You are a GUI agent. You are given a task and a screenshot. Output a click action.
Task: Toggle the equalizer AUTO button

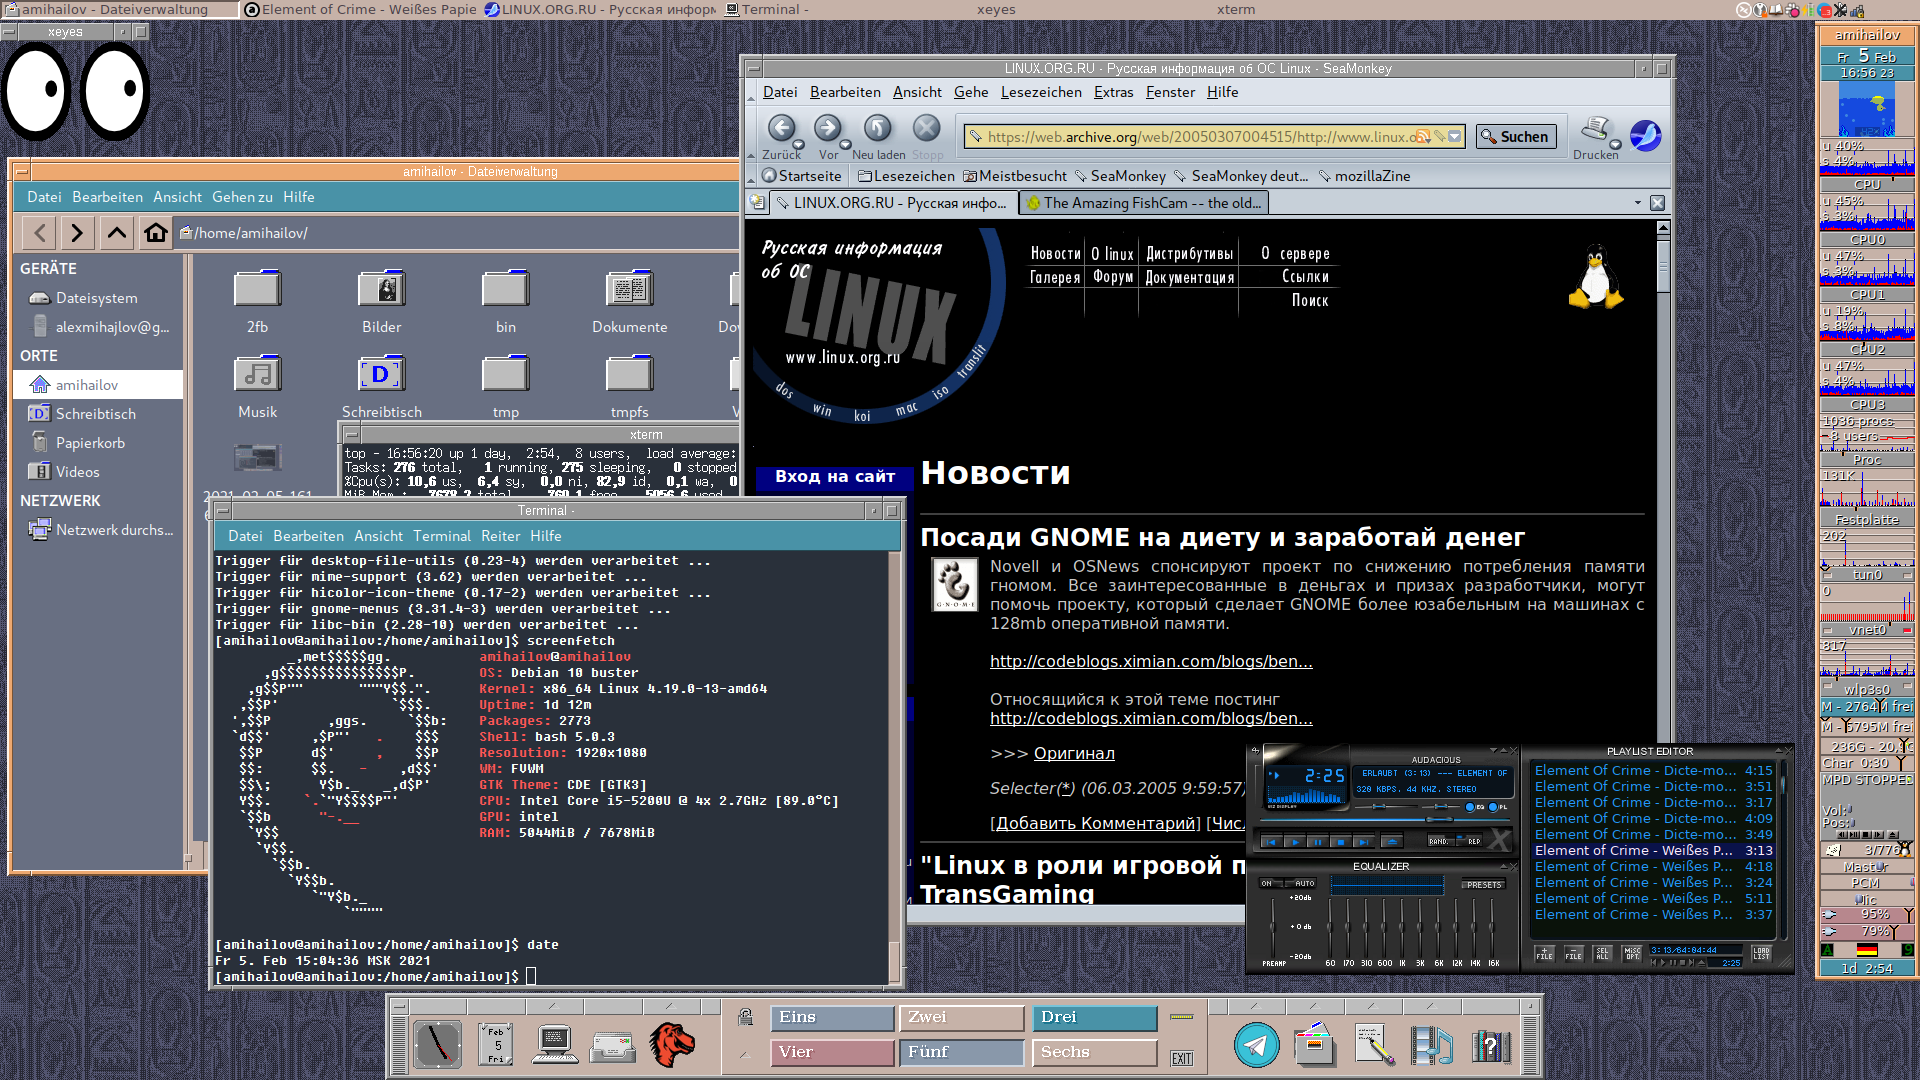1302,883
